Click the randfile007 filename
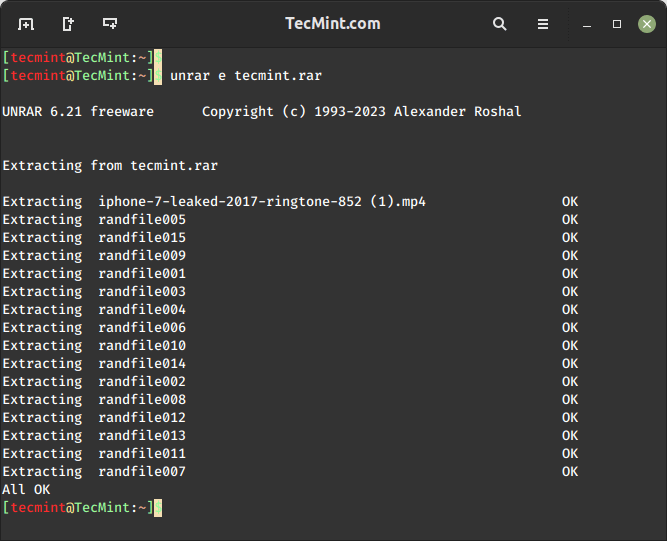The image size is (667, 541). pos(142,472)
